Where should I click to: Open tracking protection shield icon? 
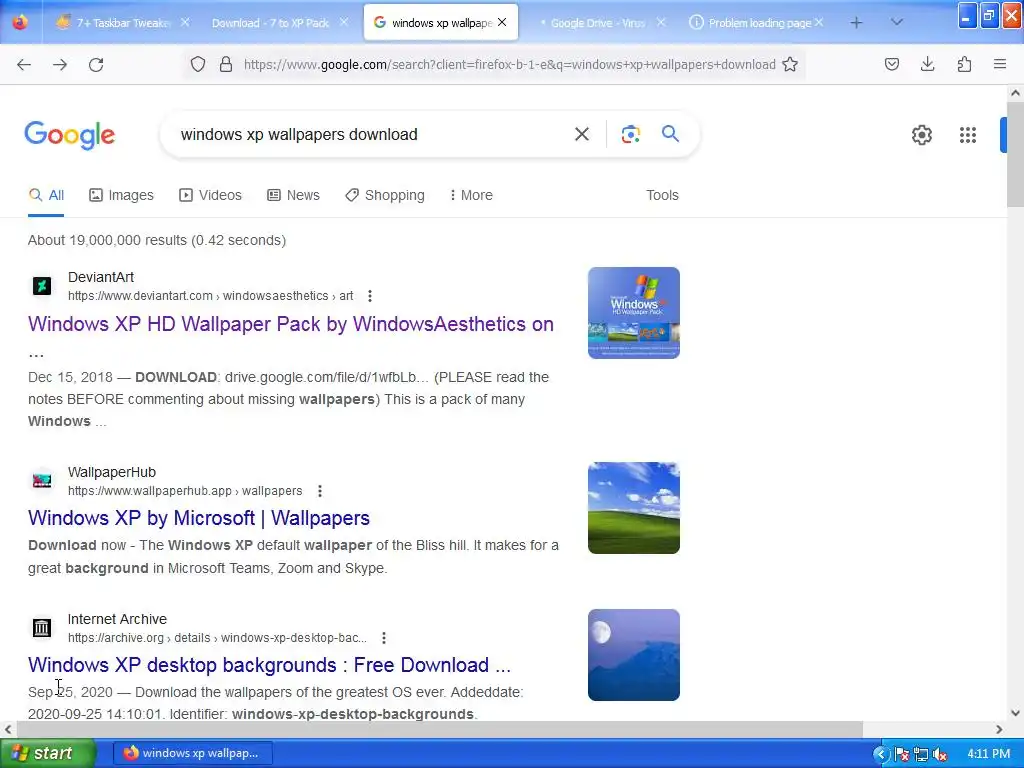coord(198,64)
